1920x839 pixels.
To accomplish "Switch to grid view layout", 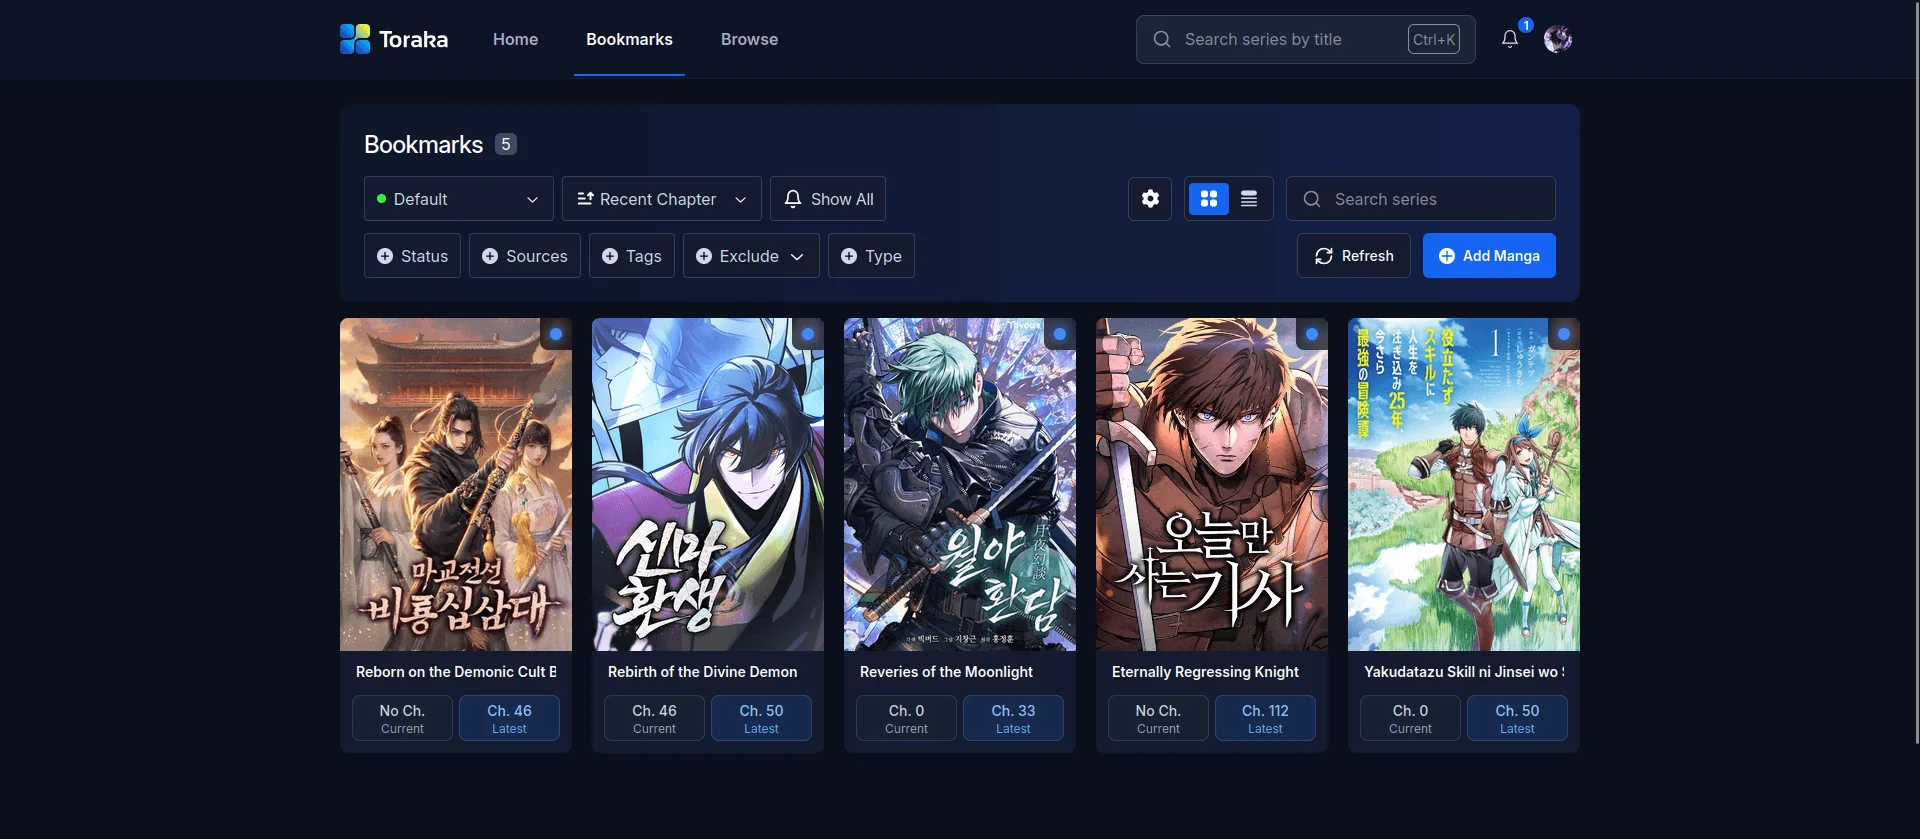I will [x=1209, y=199].
